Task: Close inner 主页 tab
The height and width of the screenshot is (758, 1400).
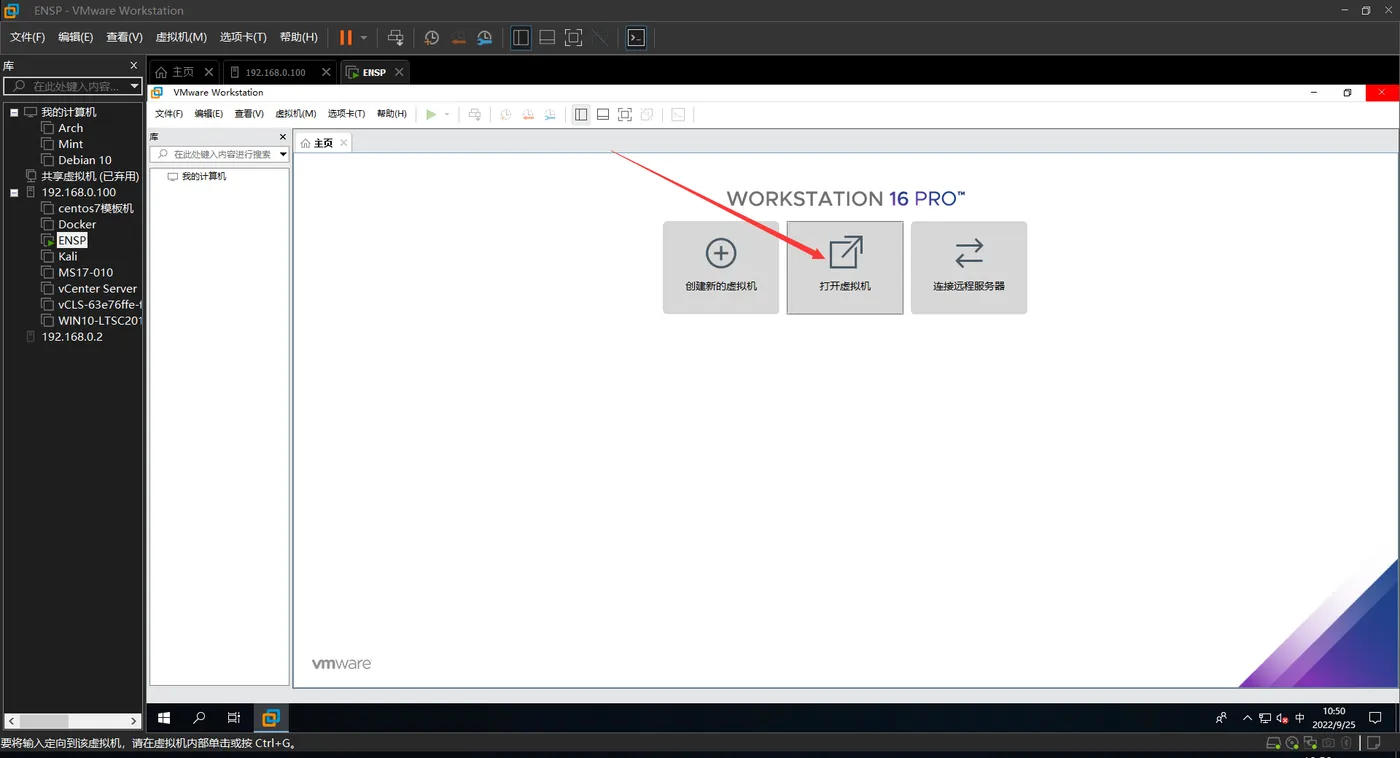Action: [x=343, y=143]
